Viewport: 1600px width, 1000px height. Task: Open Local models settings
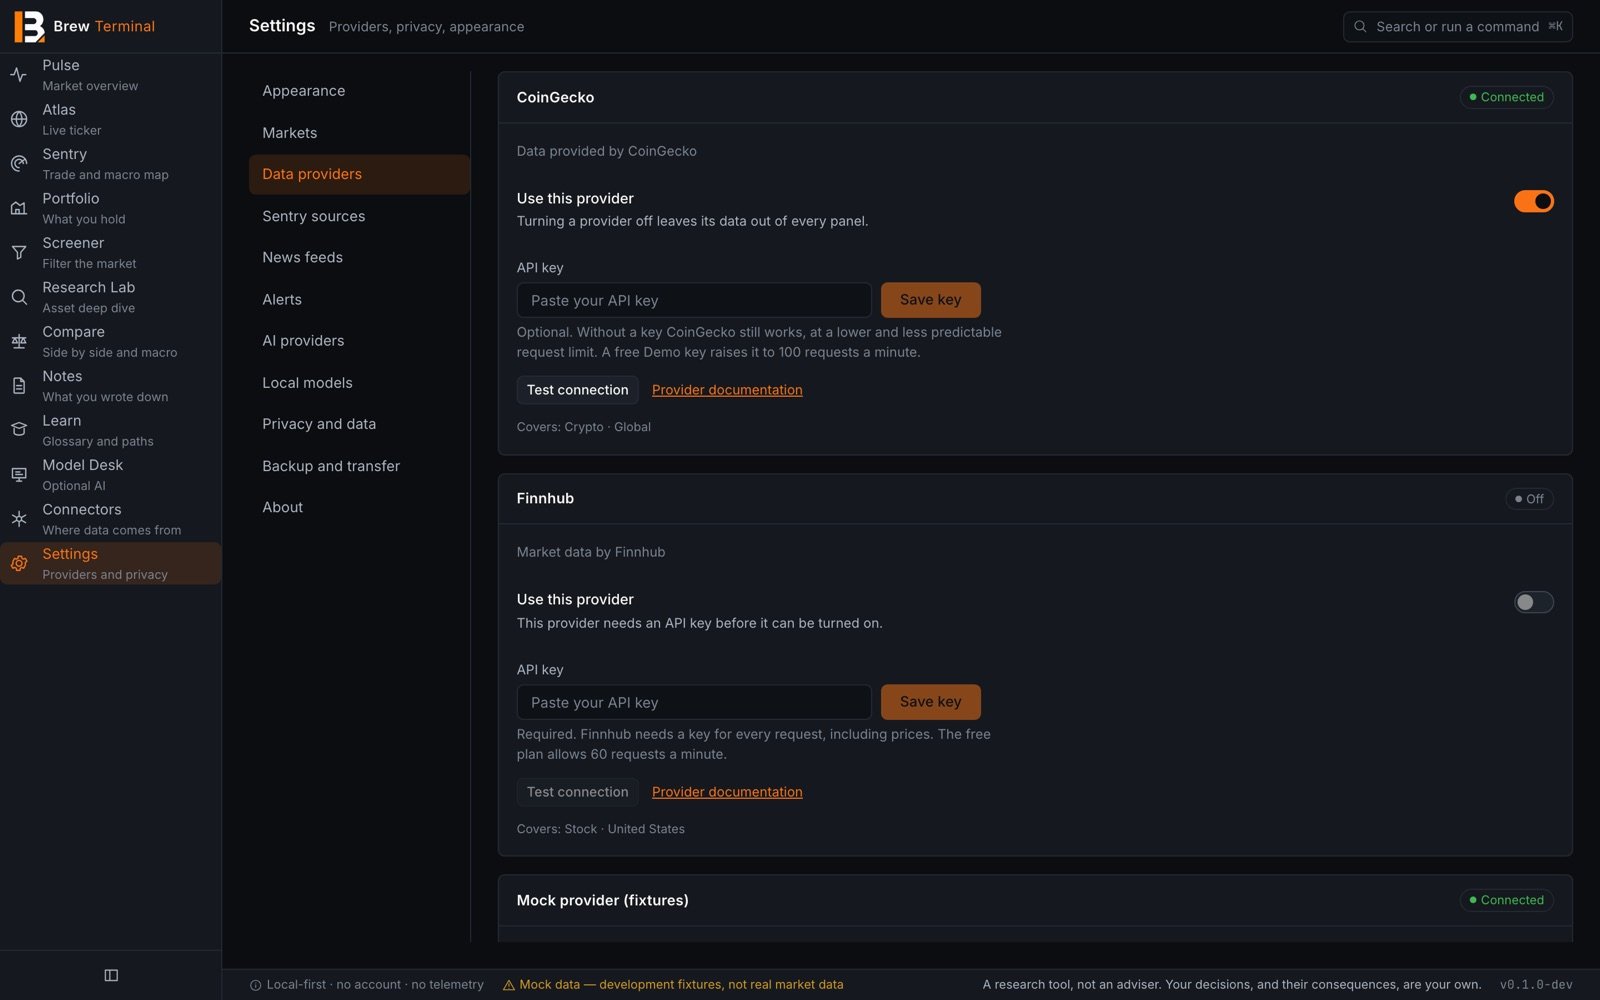click(x=359, y=383)
